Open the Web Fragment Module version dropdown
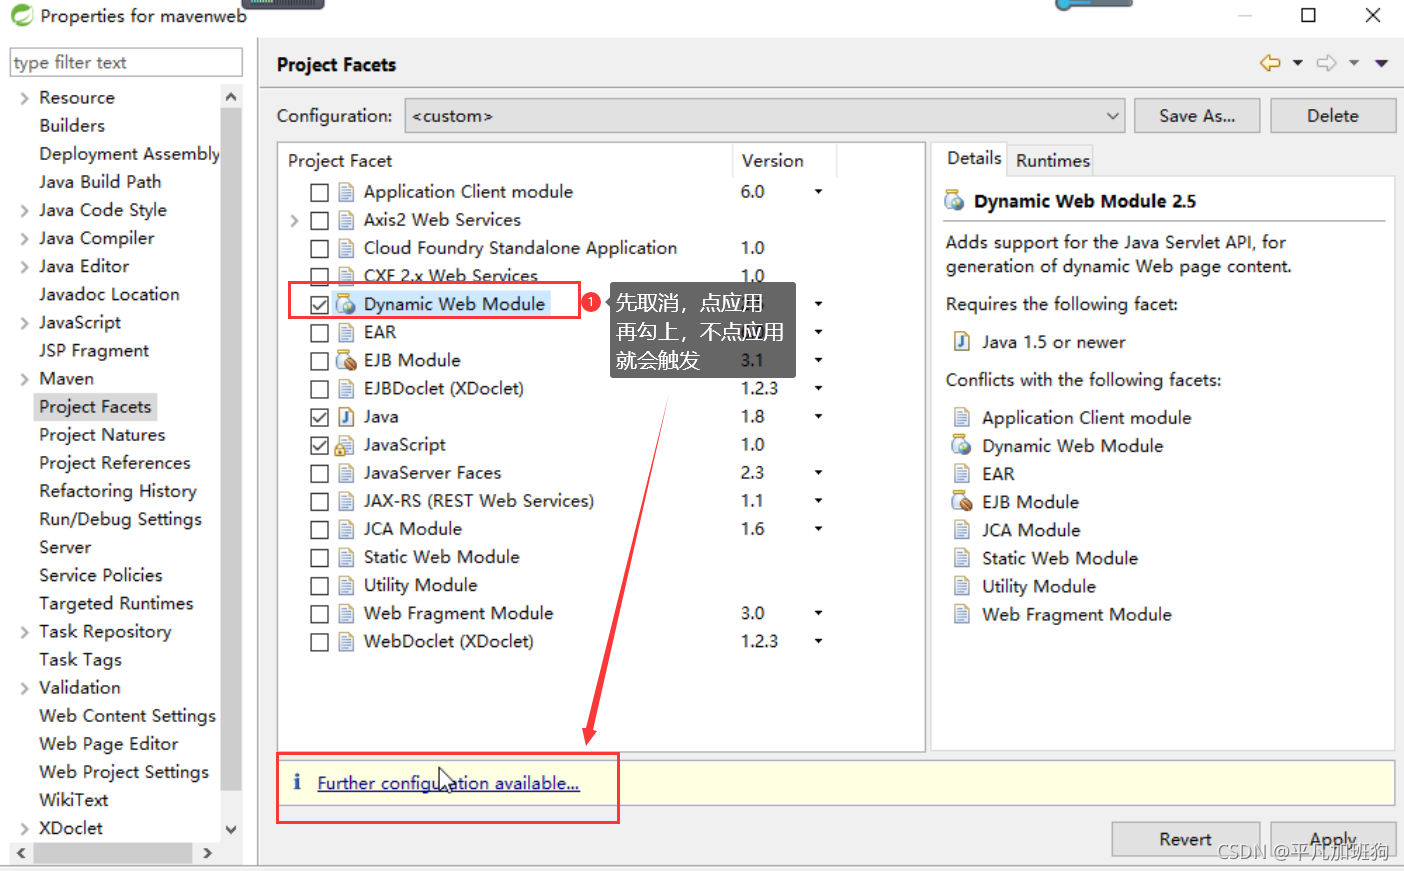 click(x=818, y=613)
